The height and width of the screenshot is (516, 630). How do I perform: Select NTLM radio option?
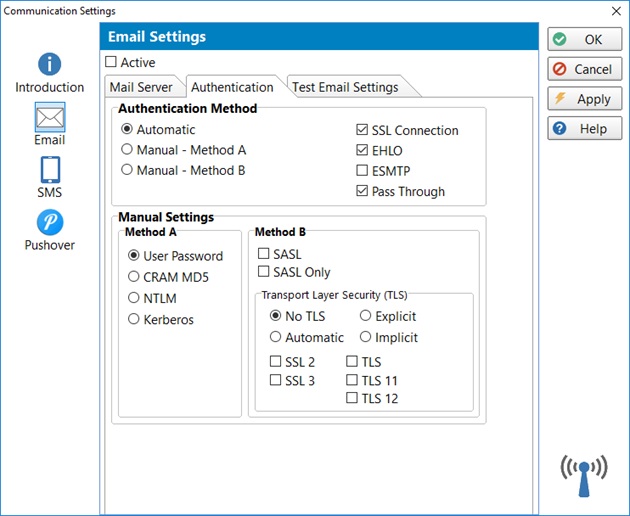[134, 298]
